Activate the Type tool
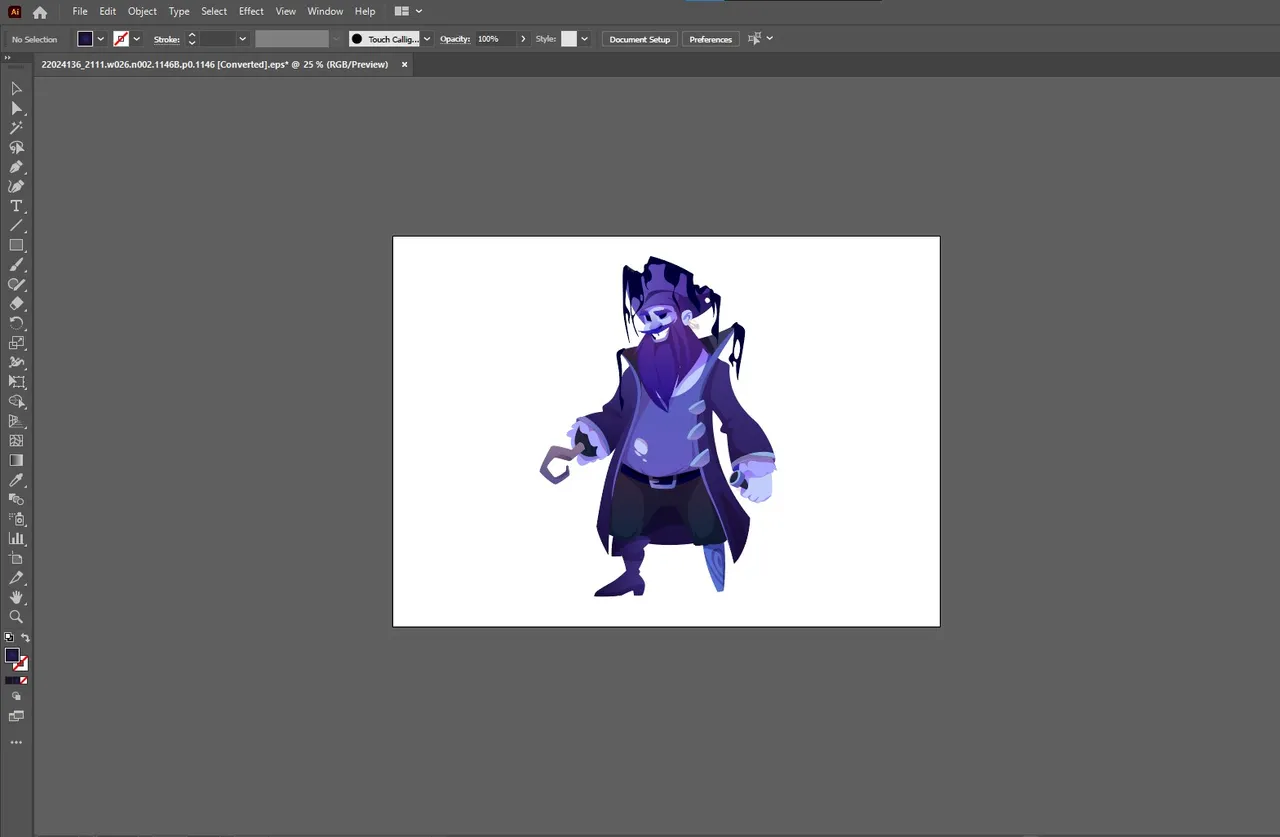Image resolution: width=1280 pixels, height=837 pixels. tap(16, 206)
